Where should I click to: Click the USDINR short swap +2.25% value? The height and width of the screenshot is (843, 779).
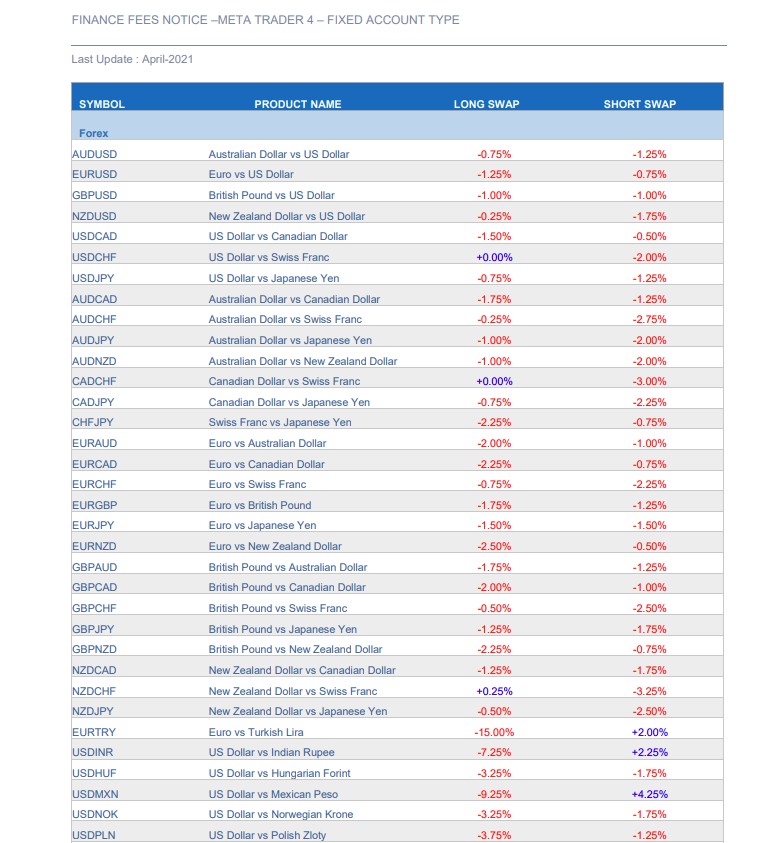coord(649,752)
